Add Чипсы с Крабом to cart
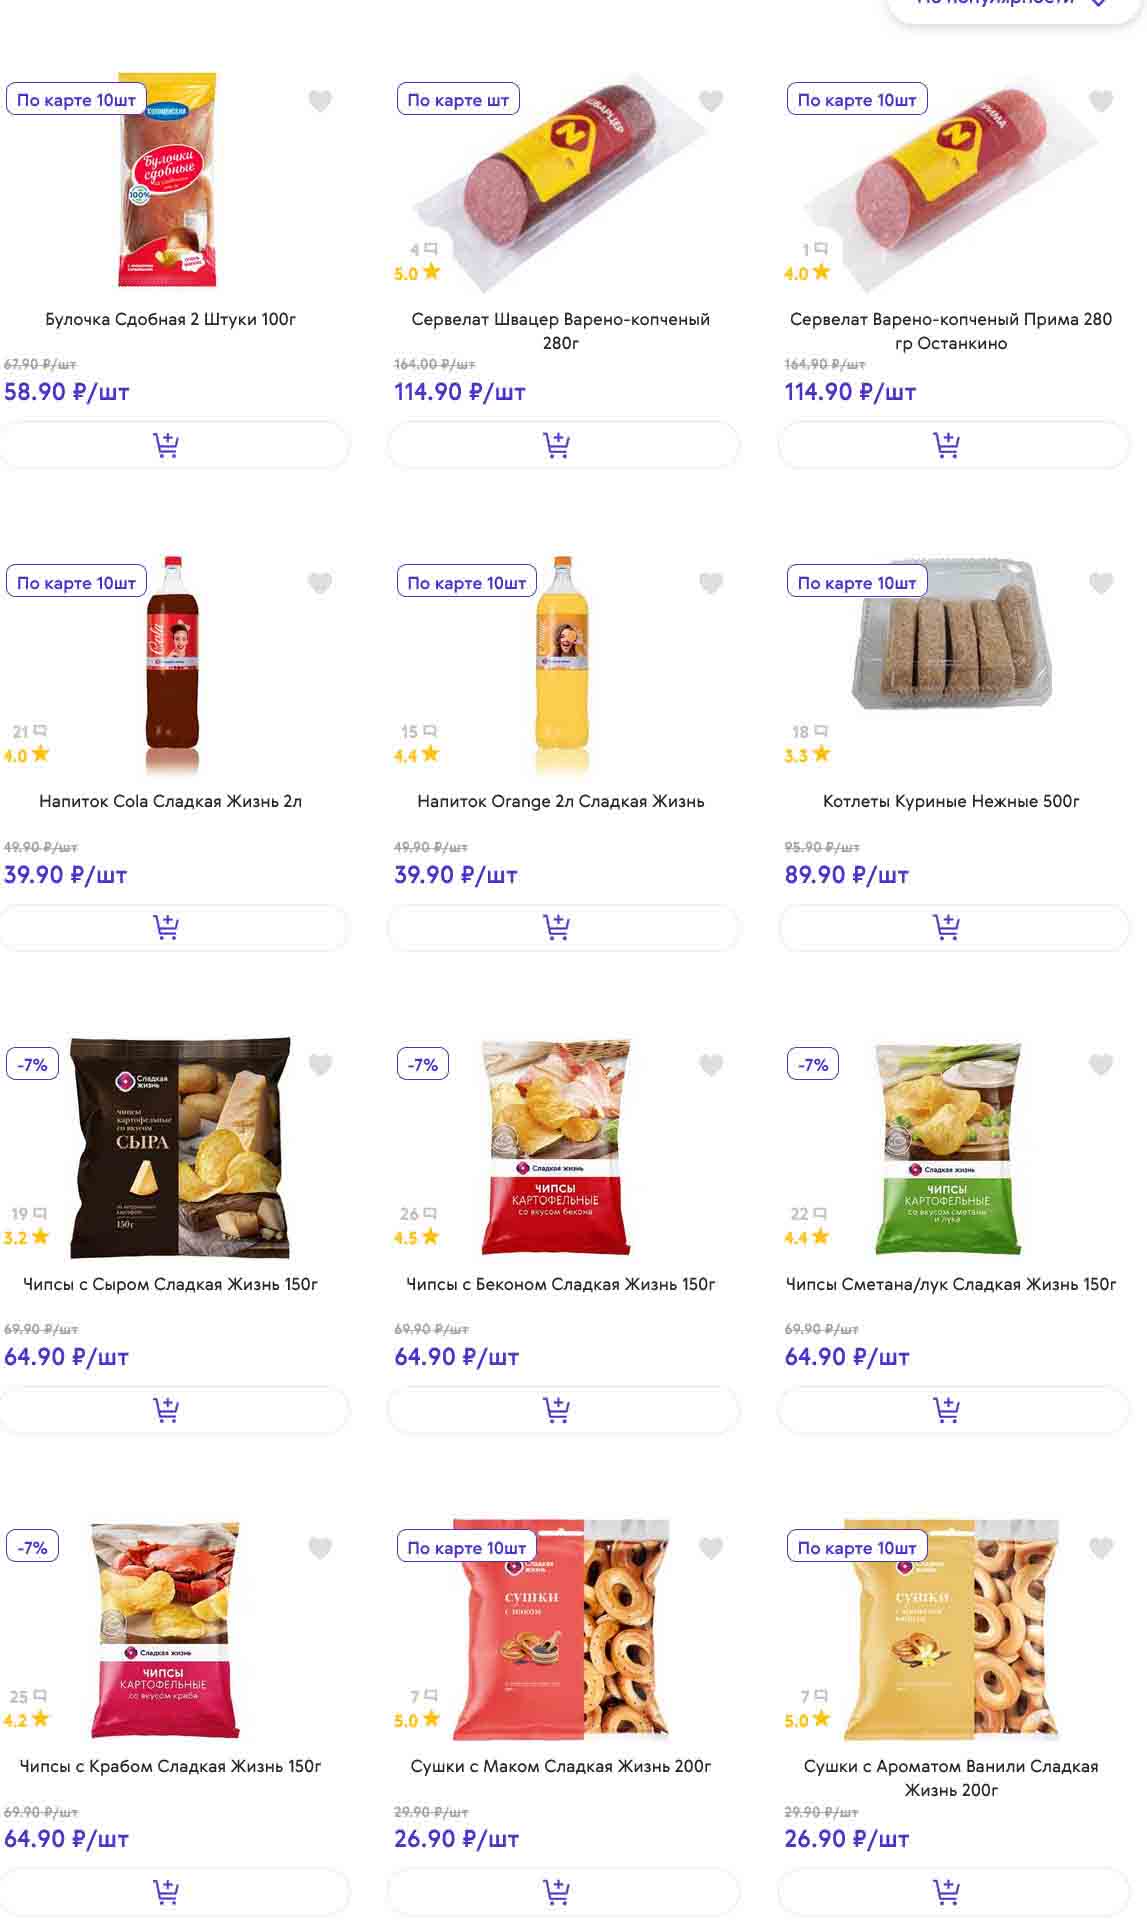Image resolution: width=1147 pixels, height=1930 pixels. pyautogui.click(x=166, y=1892)
